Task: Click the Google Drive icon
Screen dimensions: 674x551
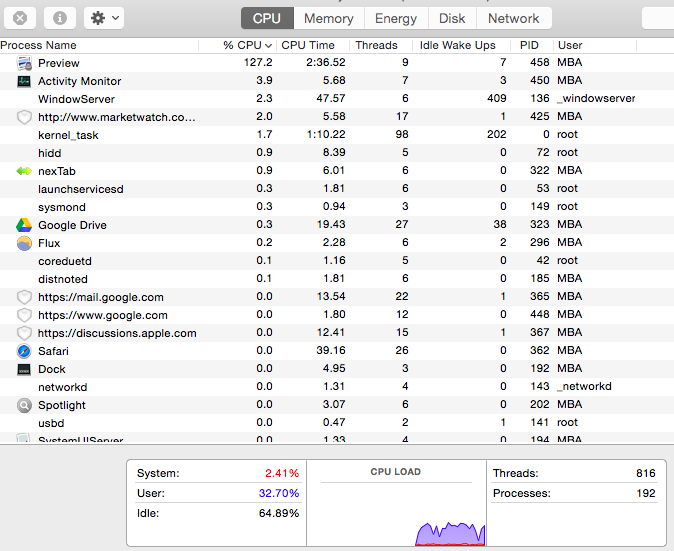Action: coord(24,225)
